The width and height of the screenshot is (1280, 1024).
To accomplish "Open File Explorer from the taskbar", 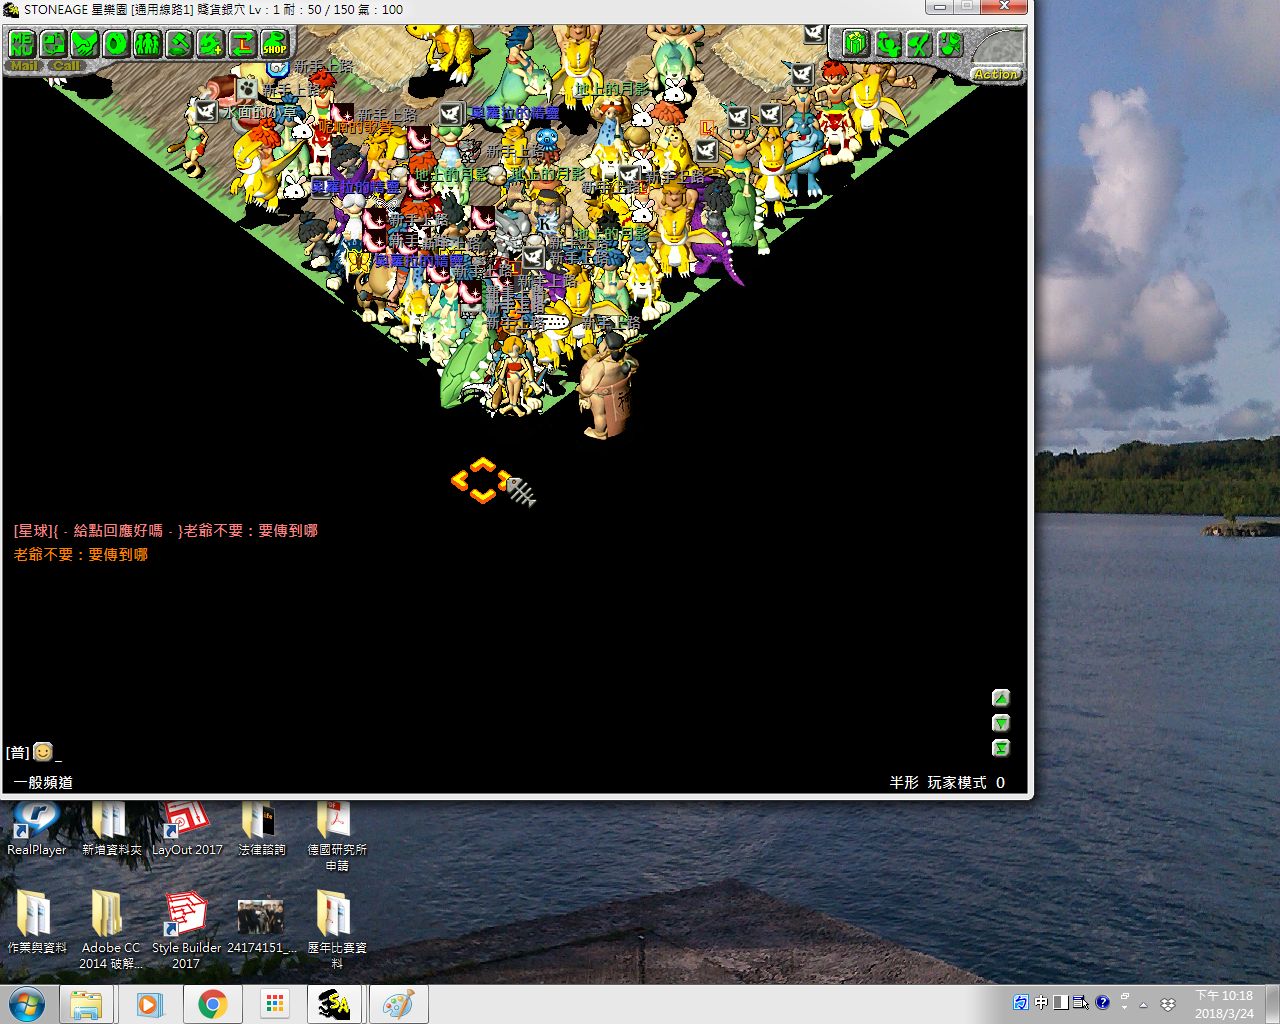I will [86, 1004].
